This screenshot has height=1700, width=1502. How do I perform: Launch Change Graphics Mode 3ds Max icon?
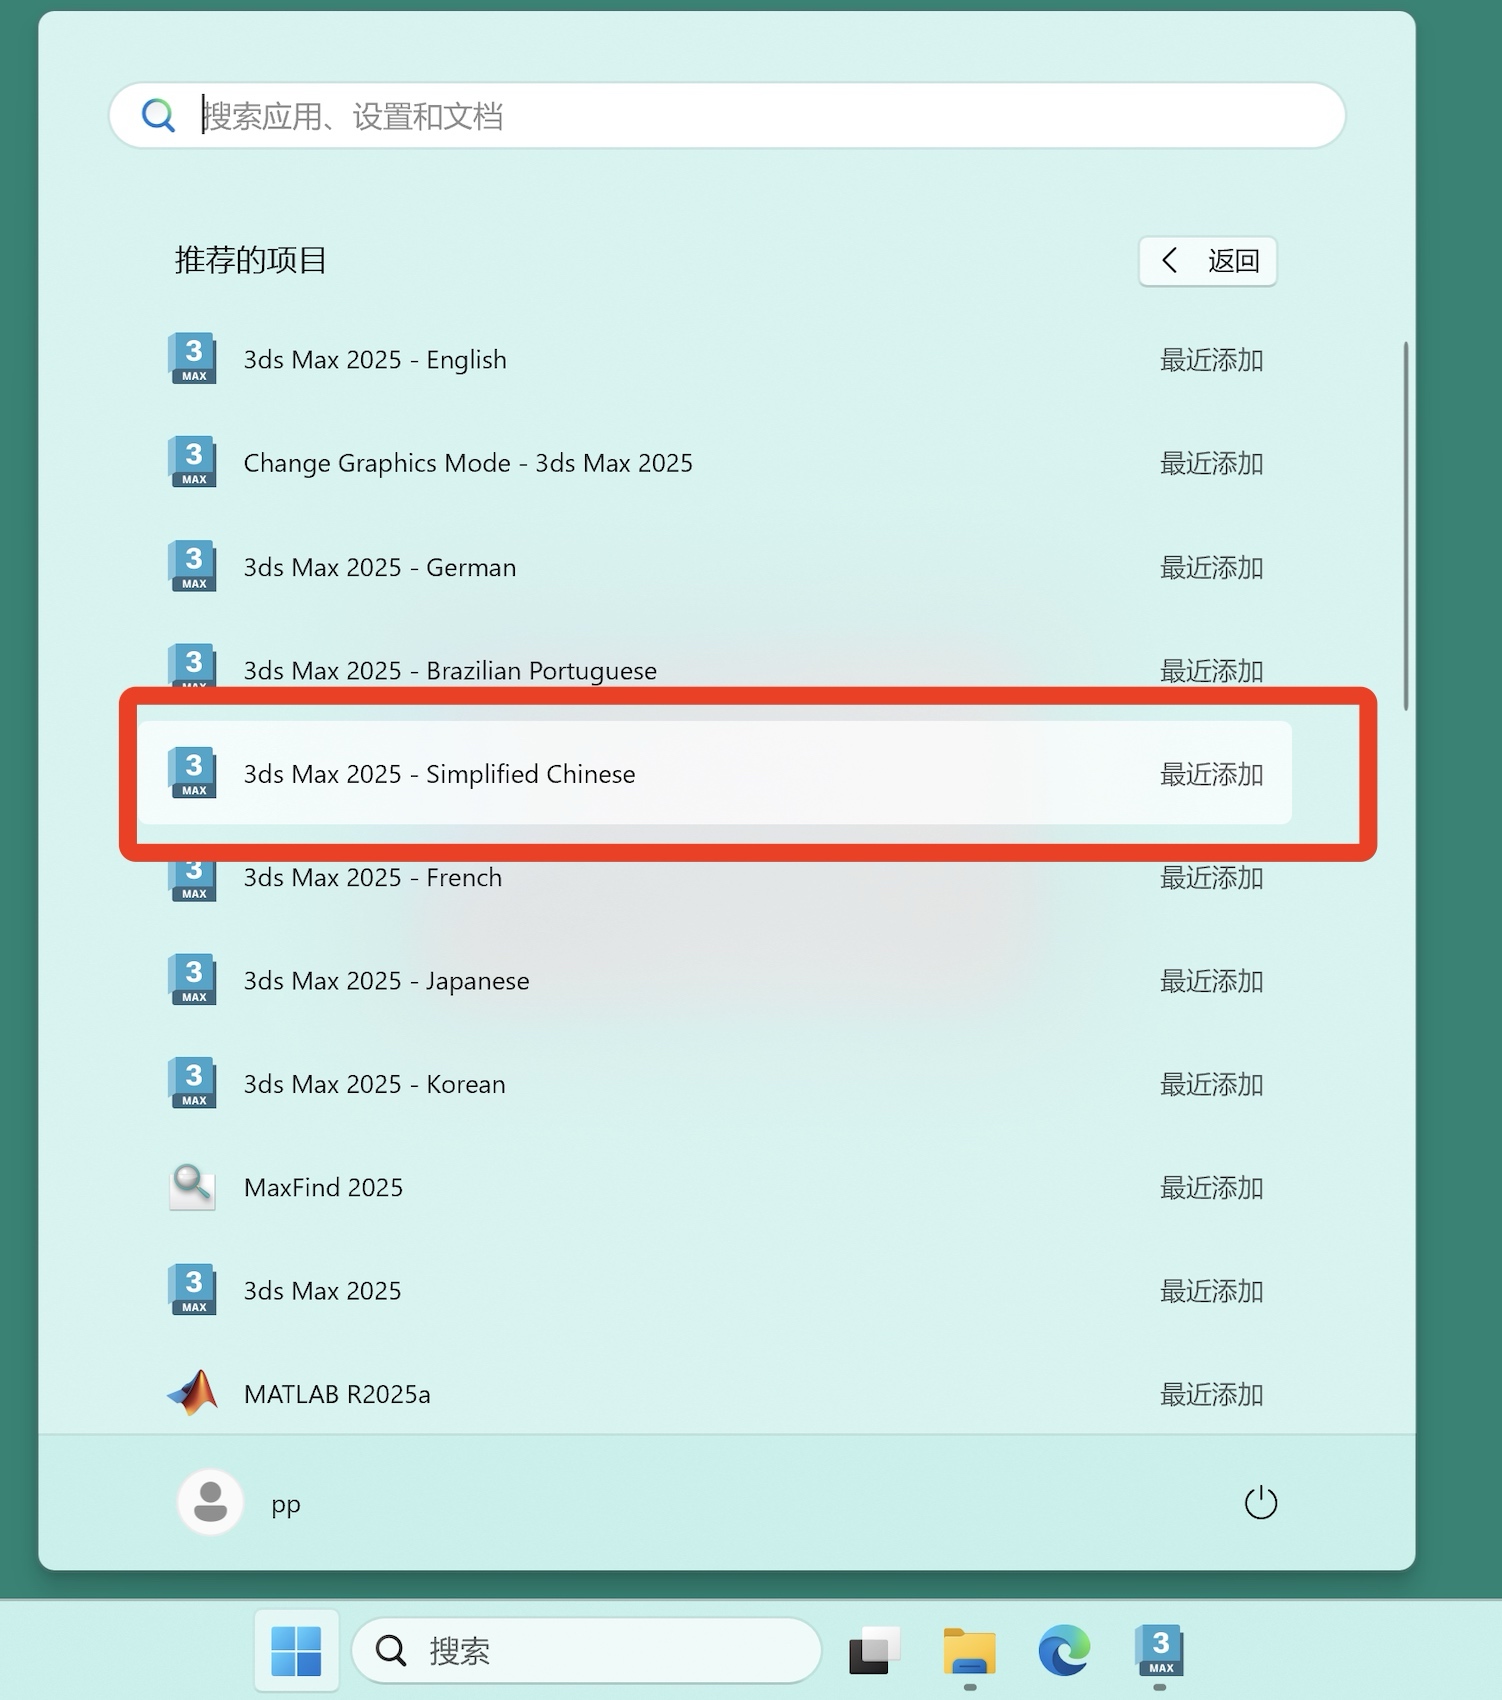coord(193,462)
